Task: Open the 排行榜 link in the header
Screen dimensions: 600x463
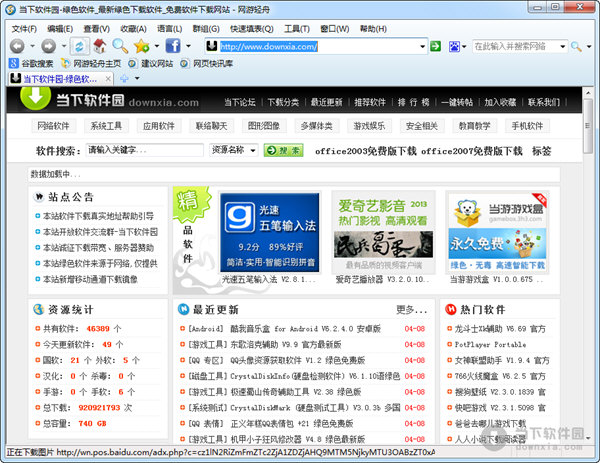Action: [x=414, y=102]
